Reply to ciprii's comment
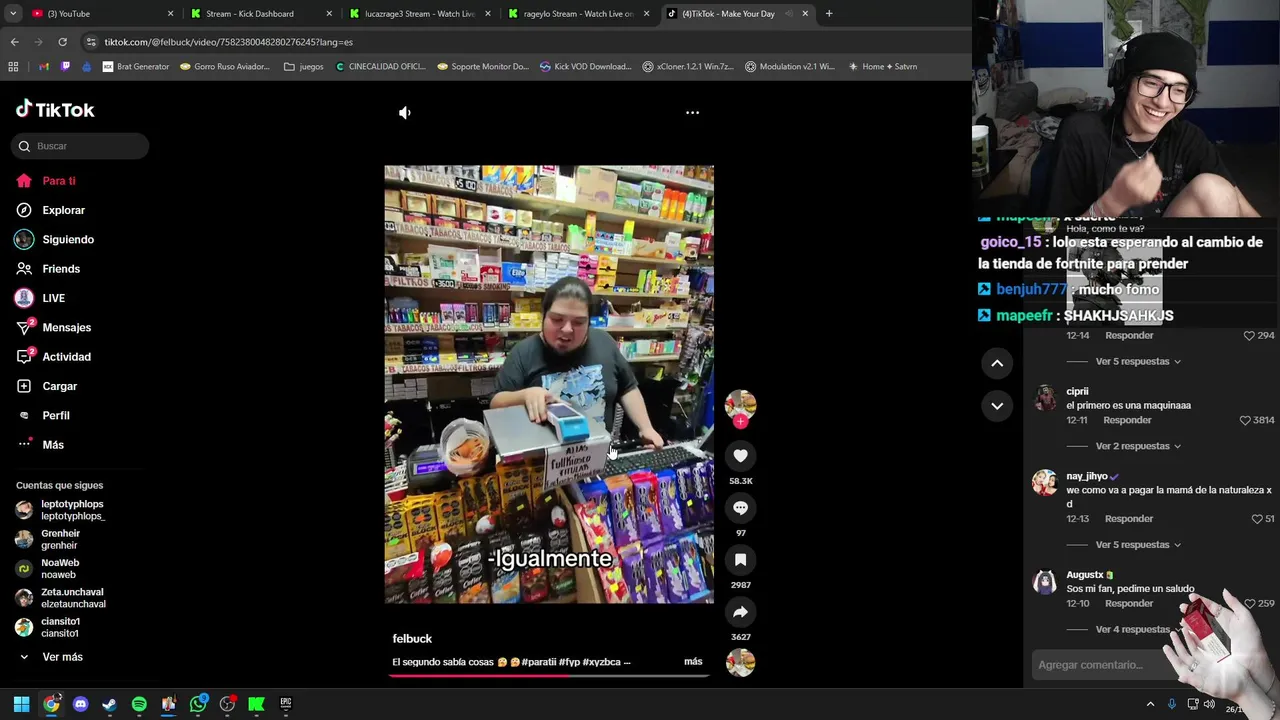This screenshot has width=1280, height=720. (1127, 420)
